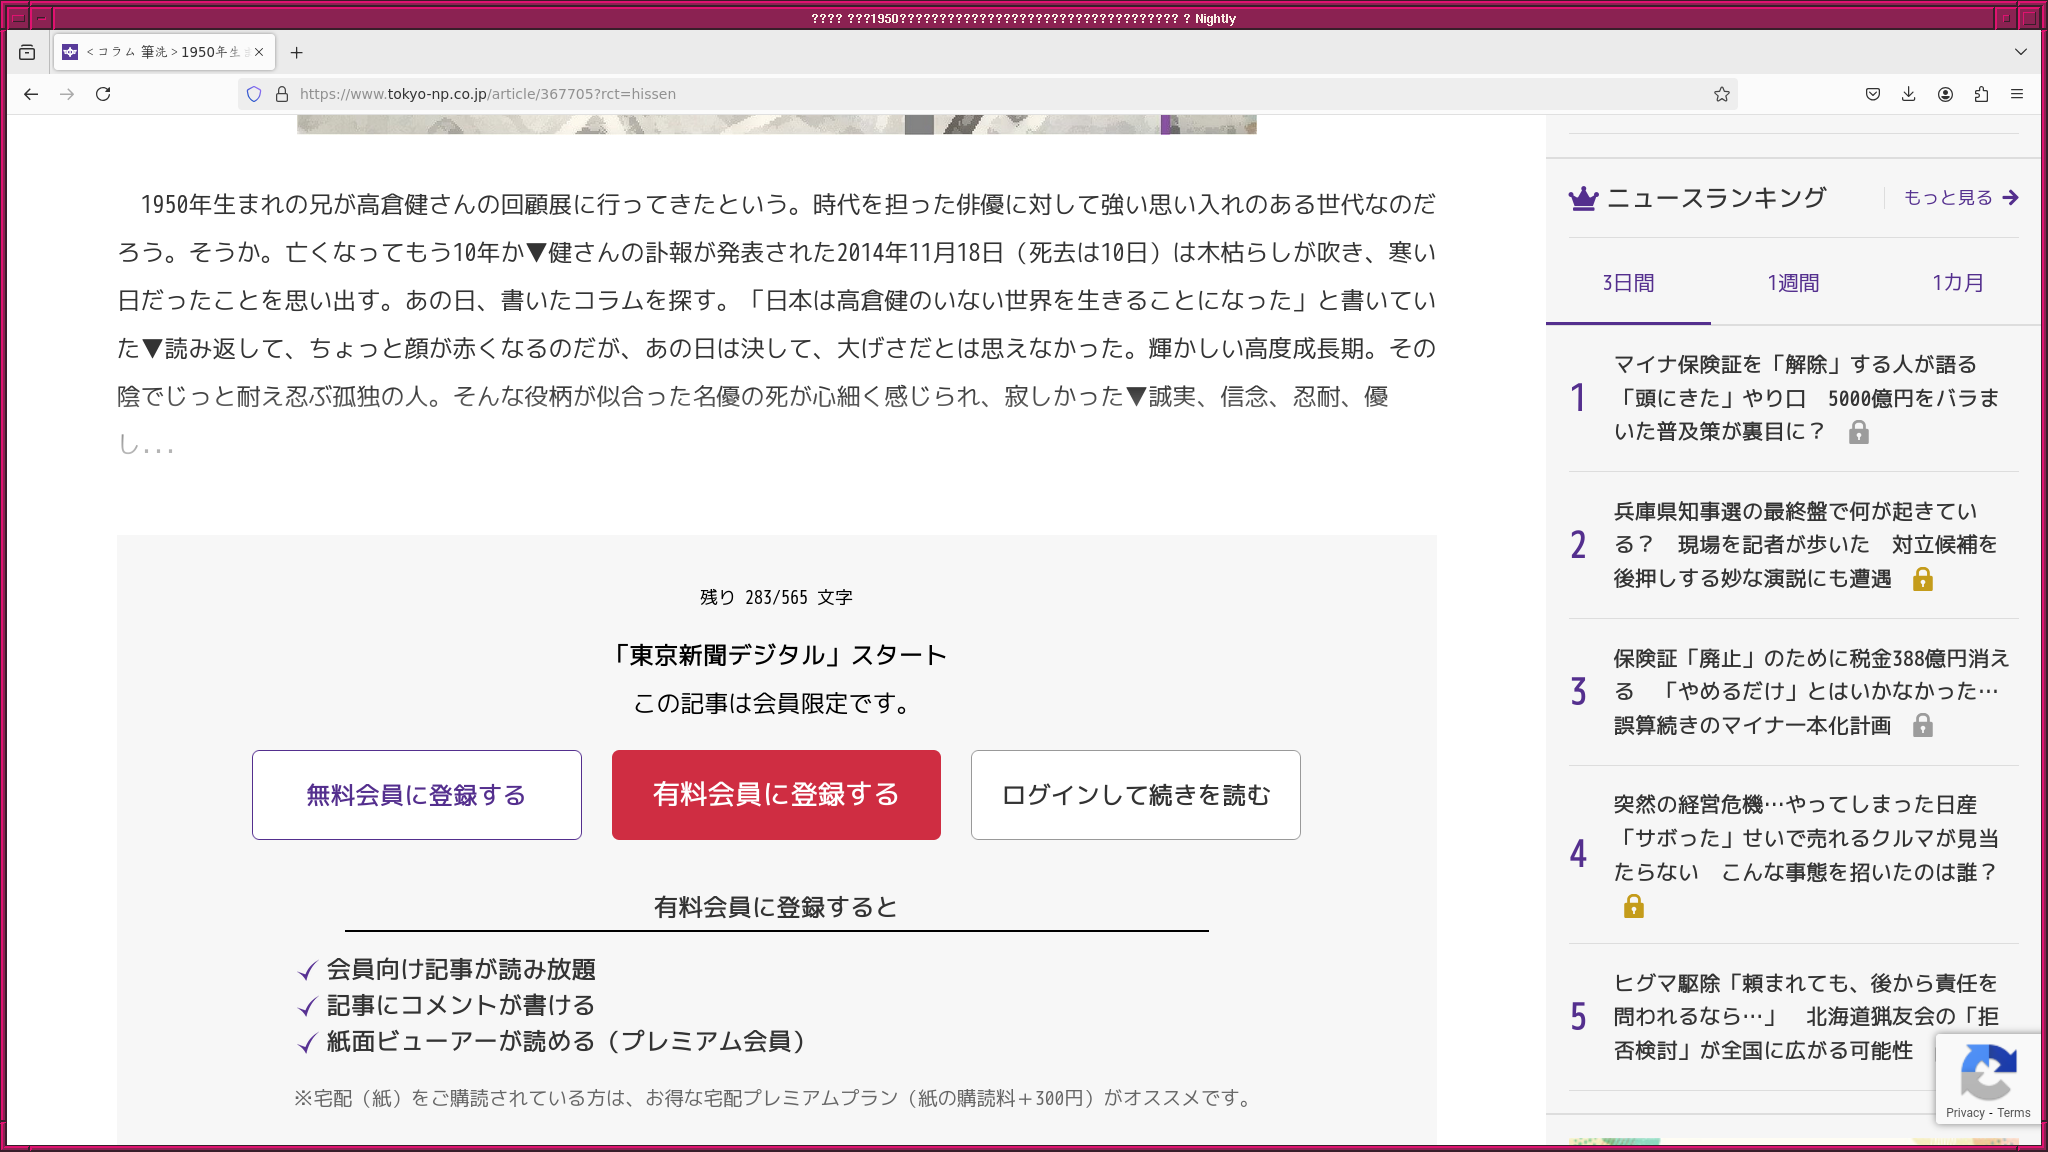2048x1152 pixels.
Task: Open the extensions puzzle icon
Action: coord(1981,94)
